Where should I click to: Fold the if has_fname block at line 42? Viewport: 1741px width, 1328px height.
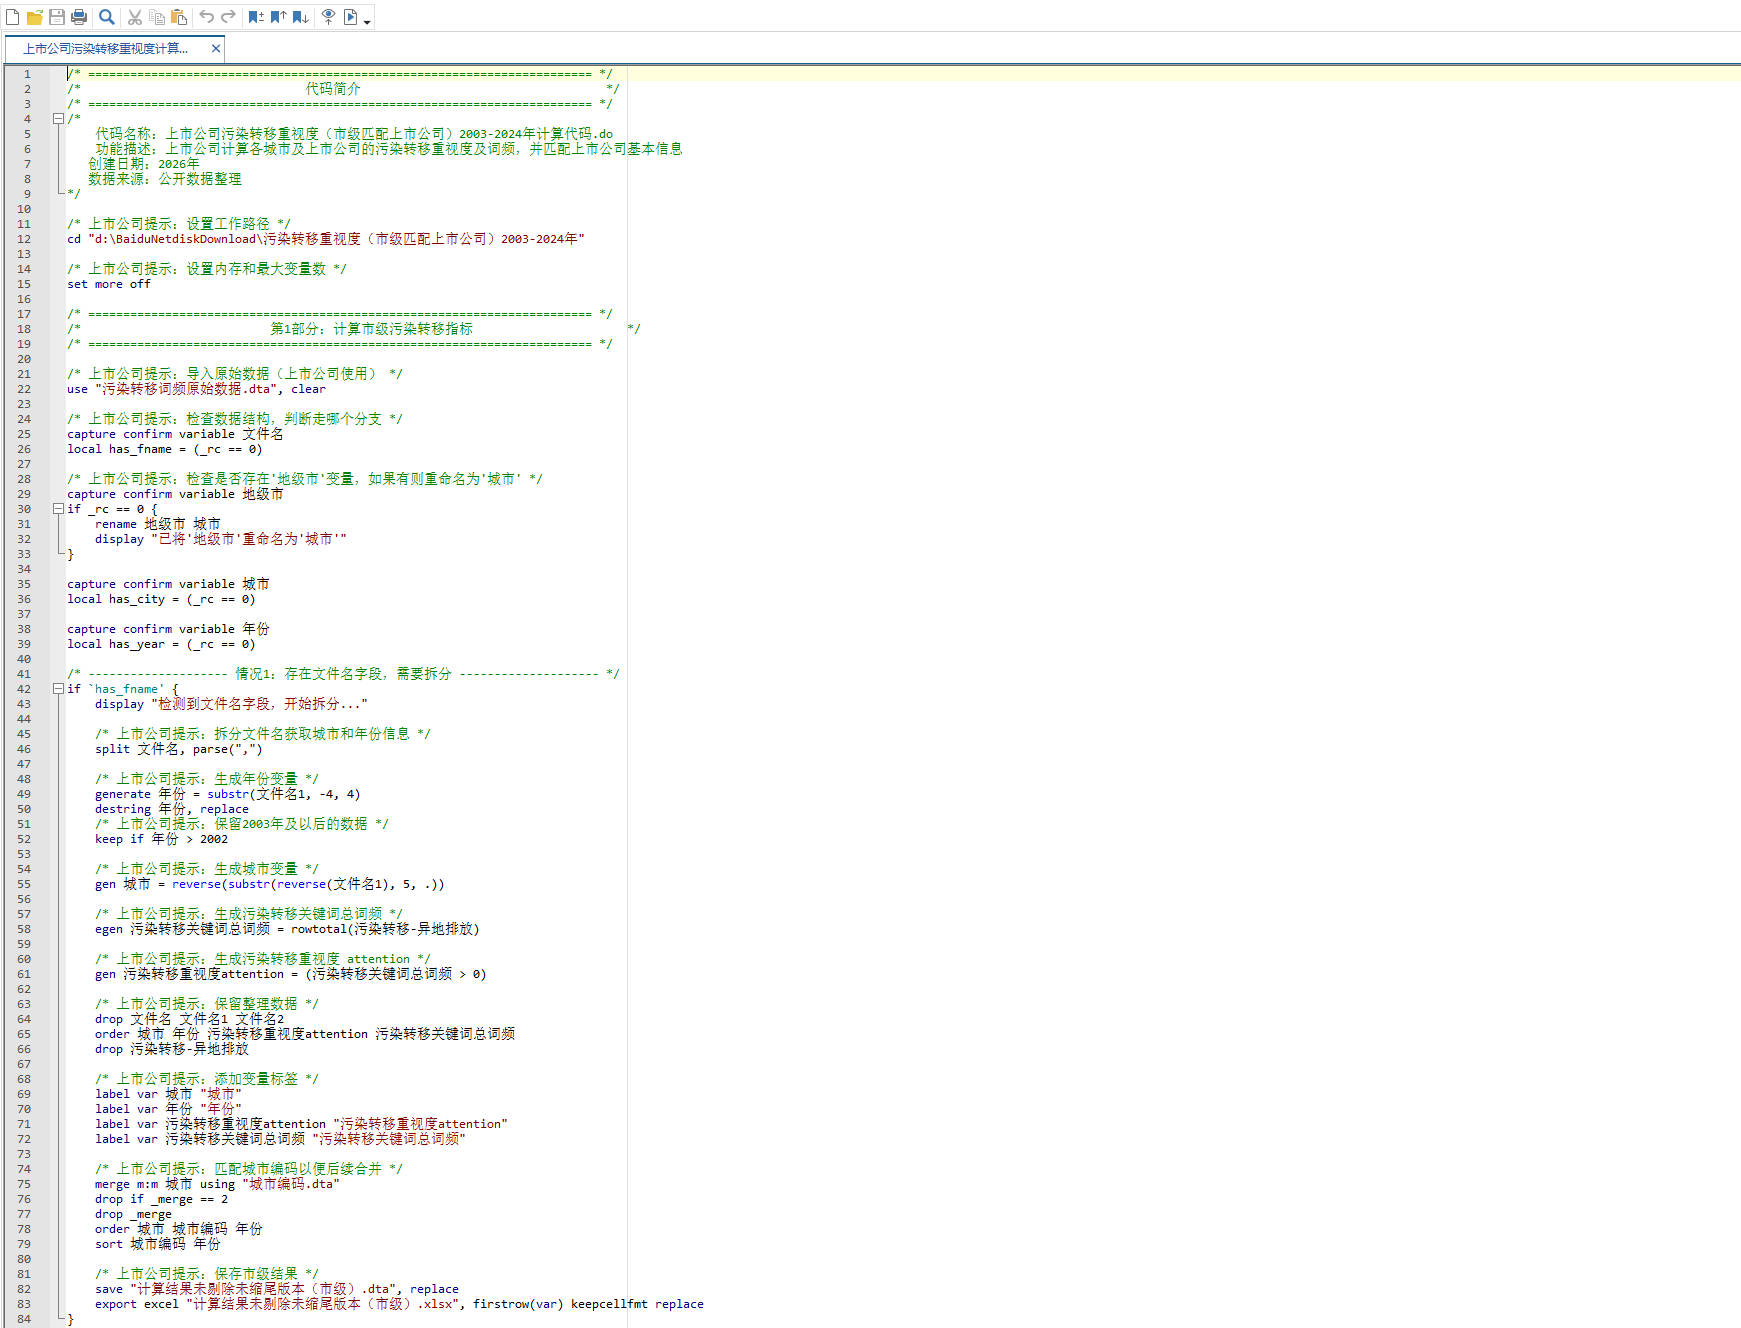tap(58, 689)
